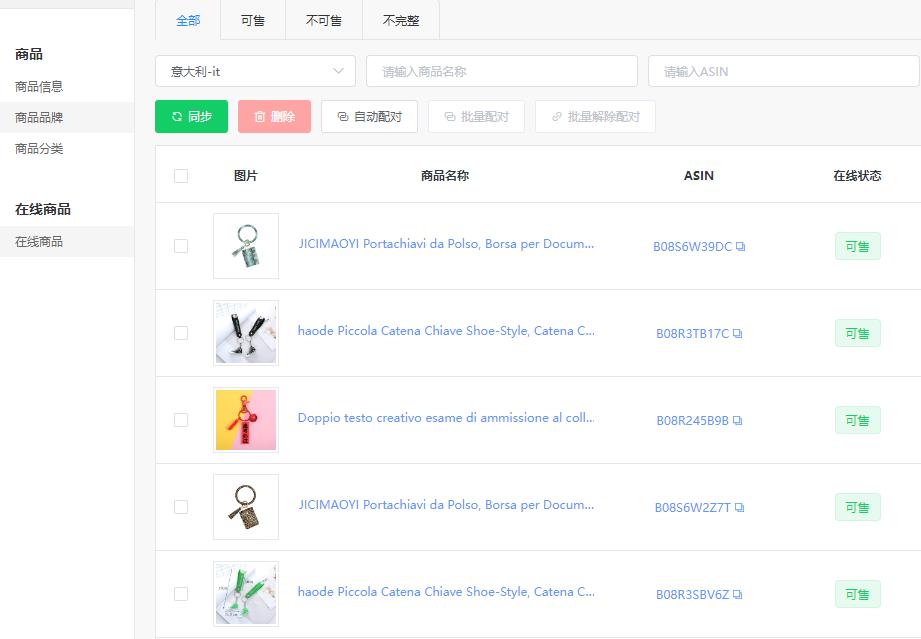Copy ASIN B08R3TB17C using its copy icon

[x=736, y=334]
